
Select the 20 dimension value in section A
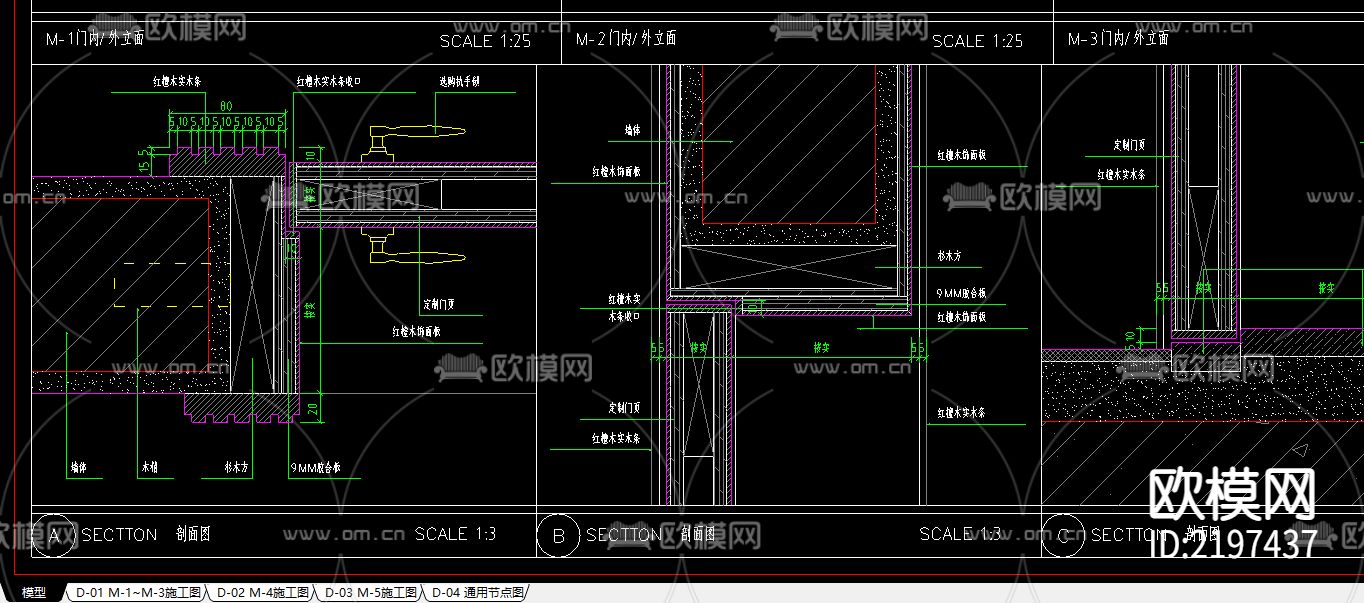pos(311,407)
